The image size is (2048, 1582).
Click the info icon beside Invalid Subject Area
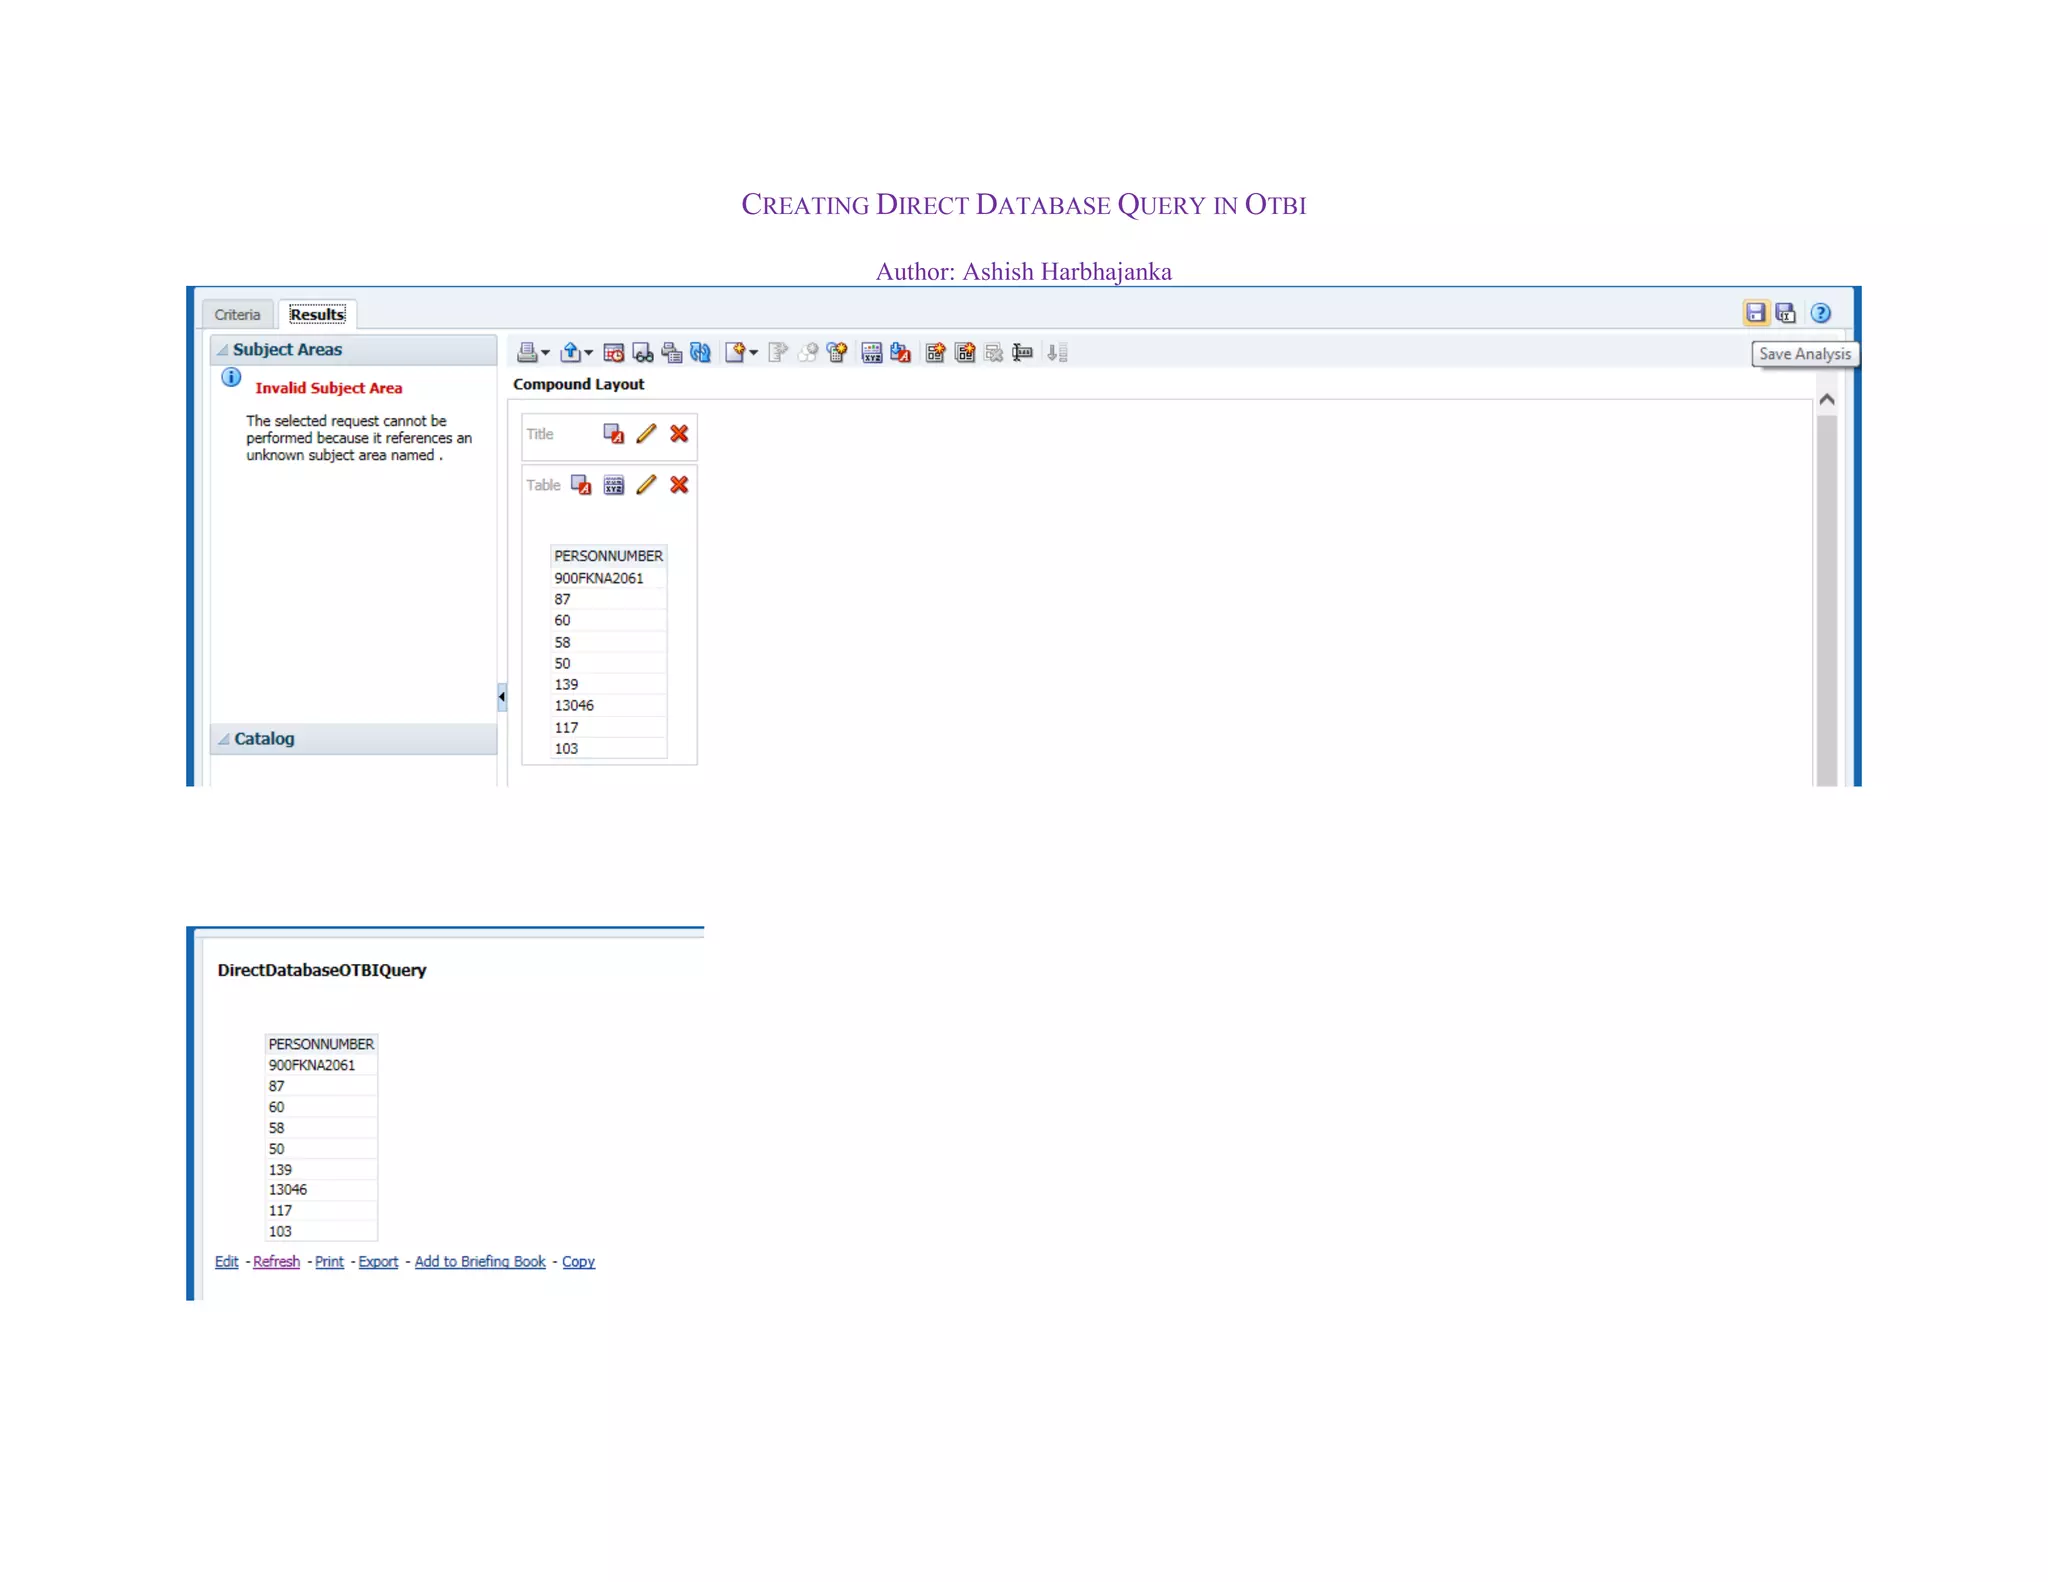point(231,377)
